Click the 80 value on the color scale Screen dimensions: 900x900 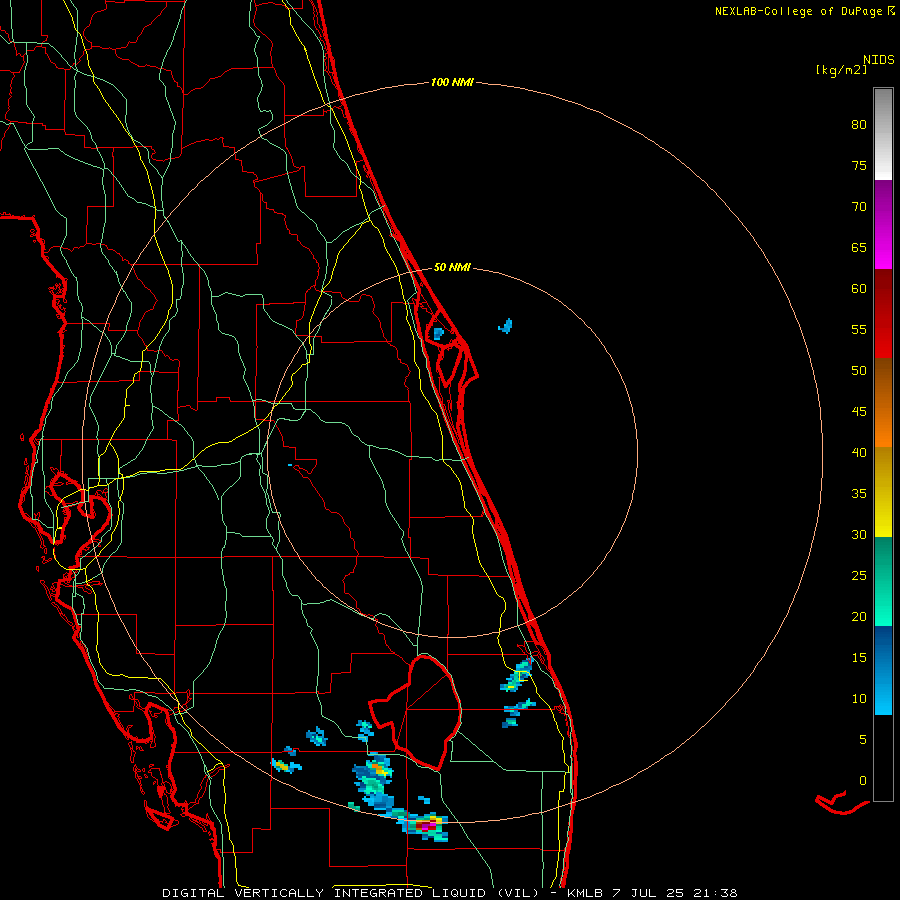coord(859,125)
